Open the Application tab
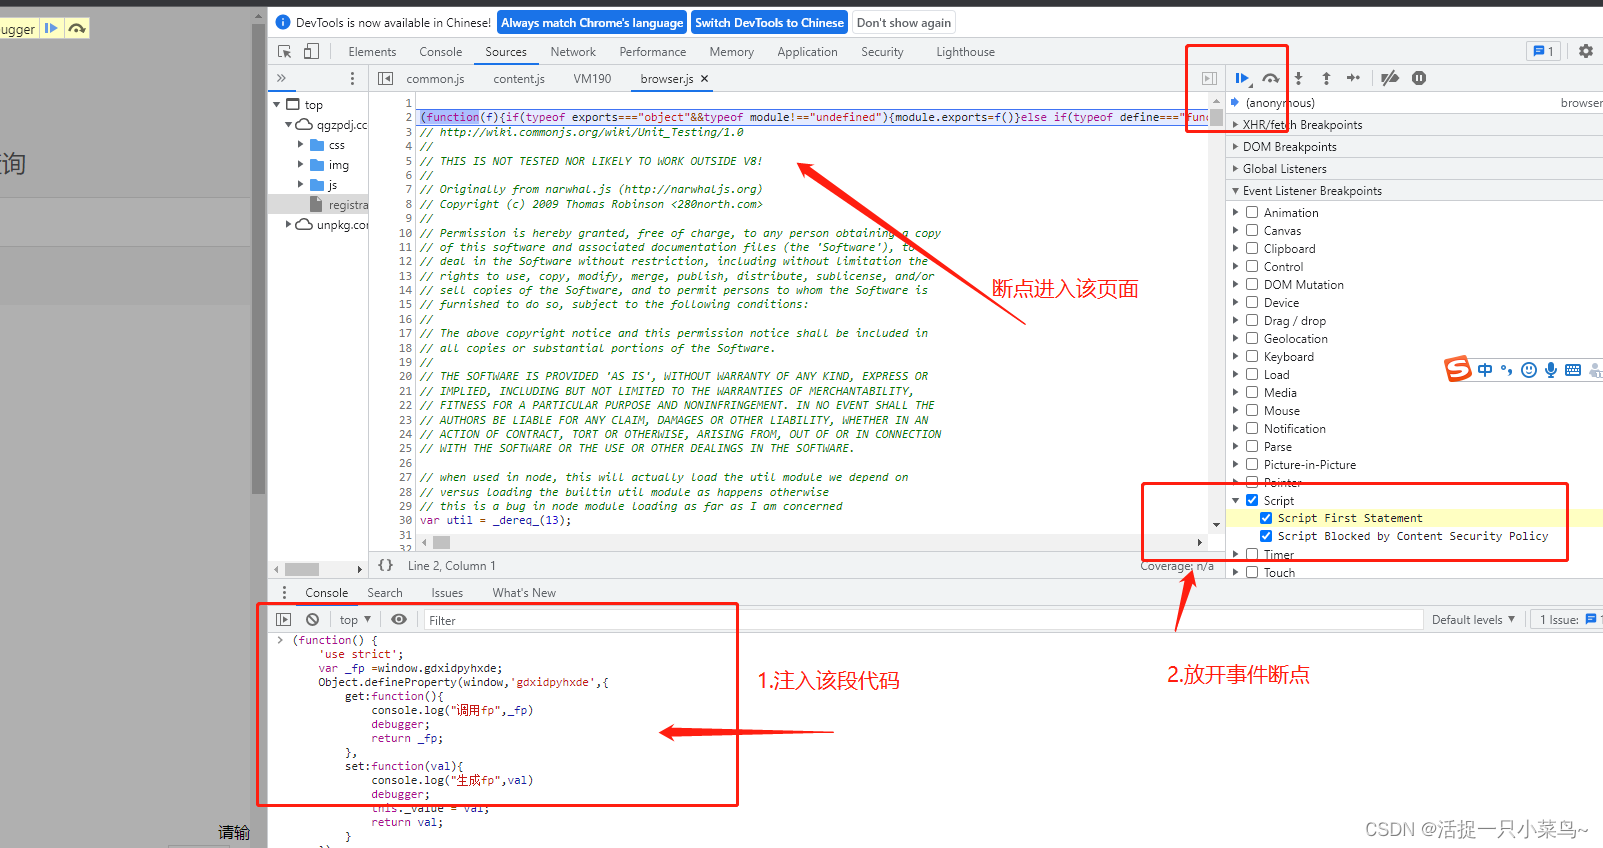1603x848 pixels. coord(807,52)
